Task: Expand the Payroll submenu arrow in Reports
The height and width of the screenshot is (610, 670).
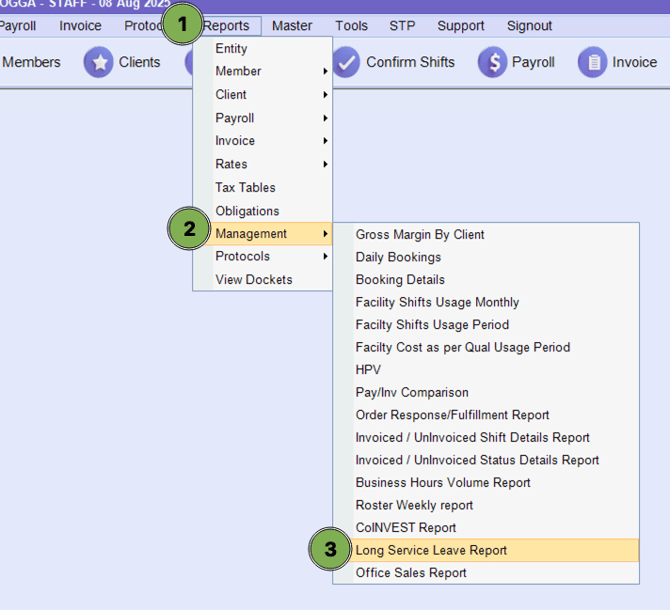Action: (x=325, y=118)
